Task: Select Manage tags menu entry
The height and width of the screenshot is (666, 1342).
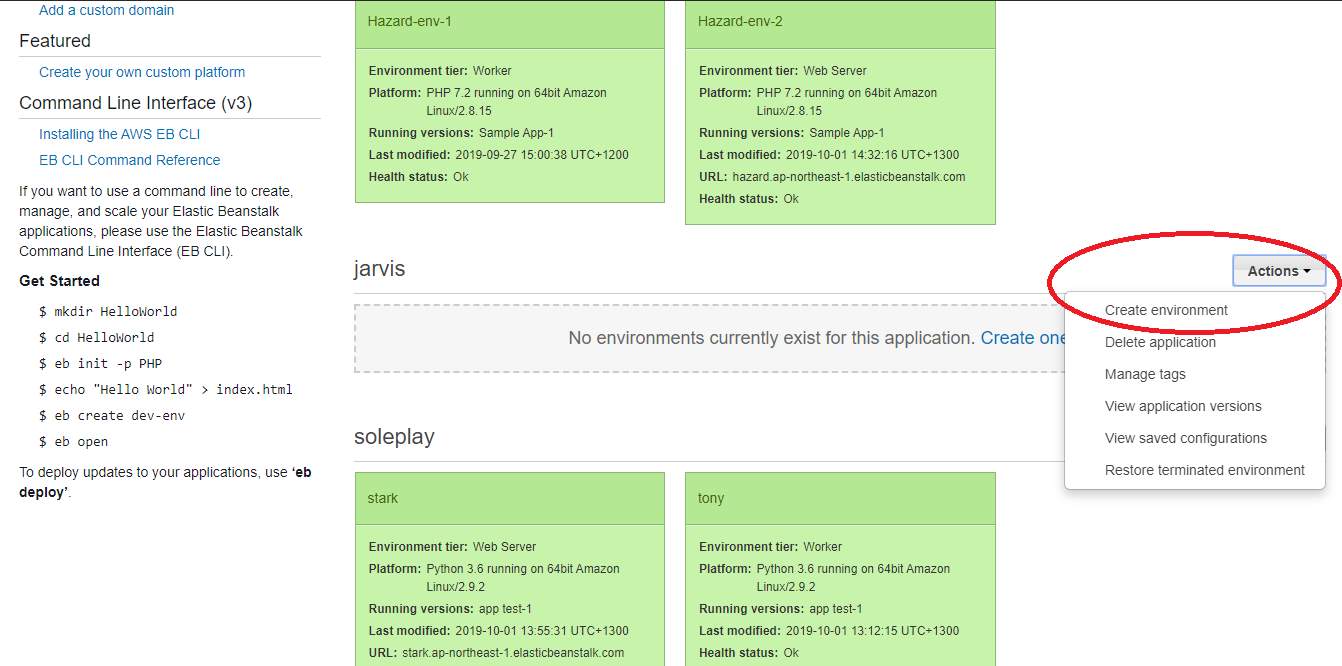Action: pyautogui.click(x=1145, y=374)
